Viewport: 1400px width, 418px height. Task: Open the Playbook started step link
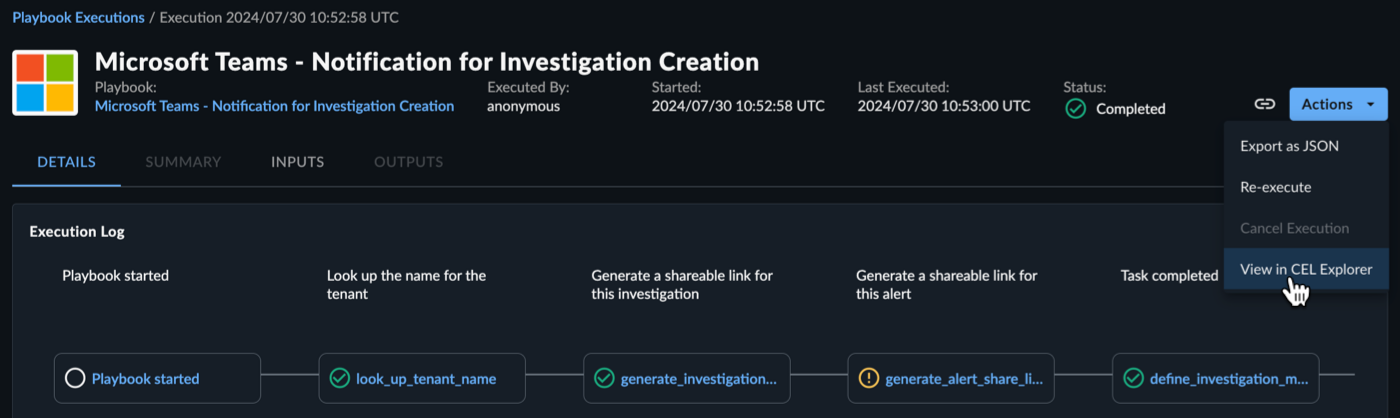point(145,379)
